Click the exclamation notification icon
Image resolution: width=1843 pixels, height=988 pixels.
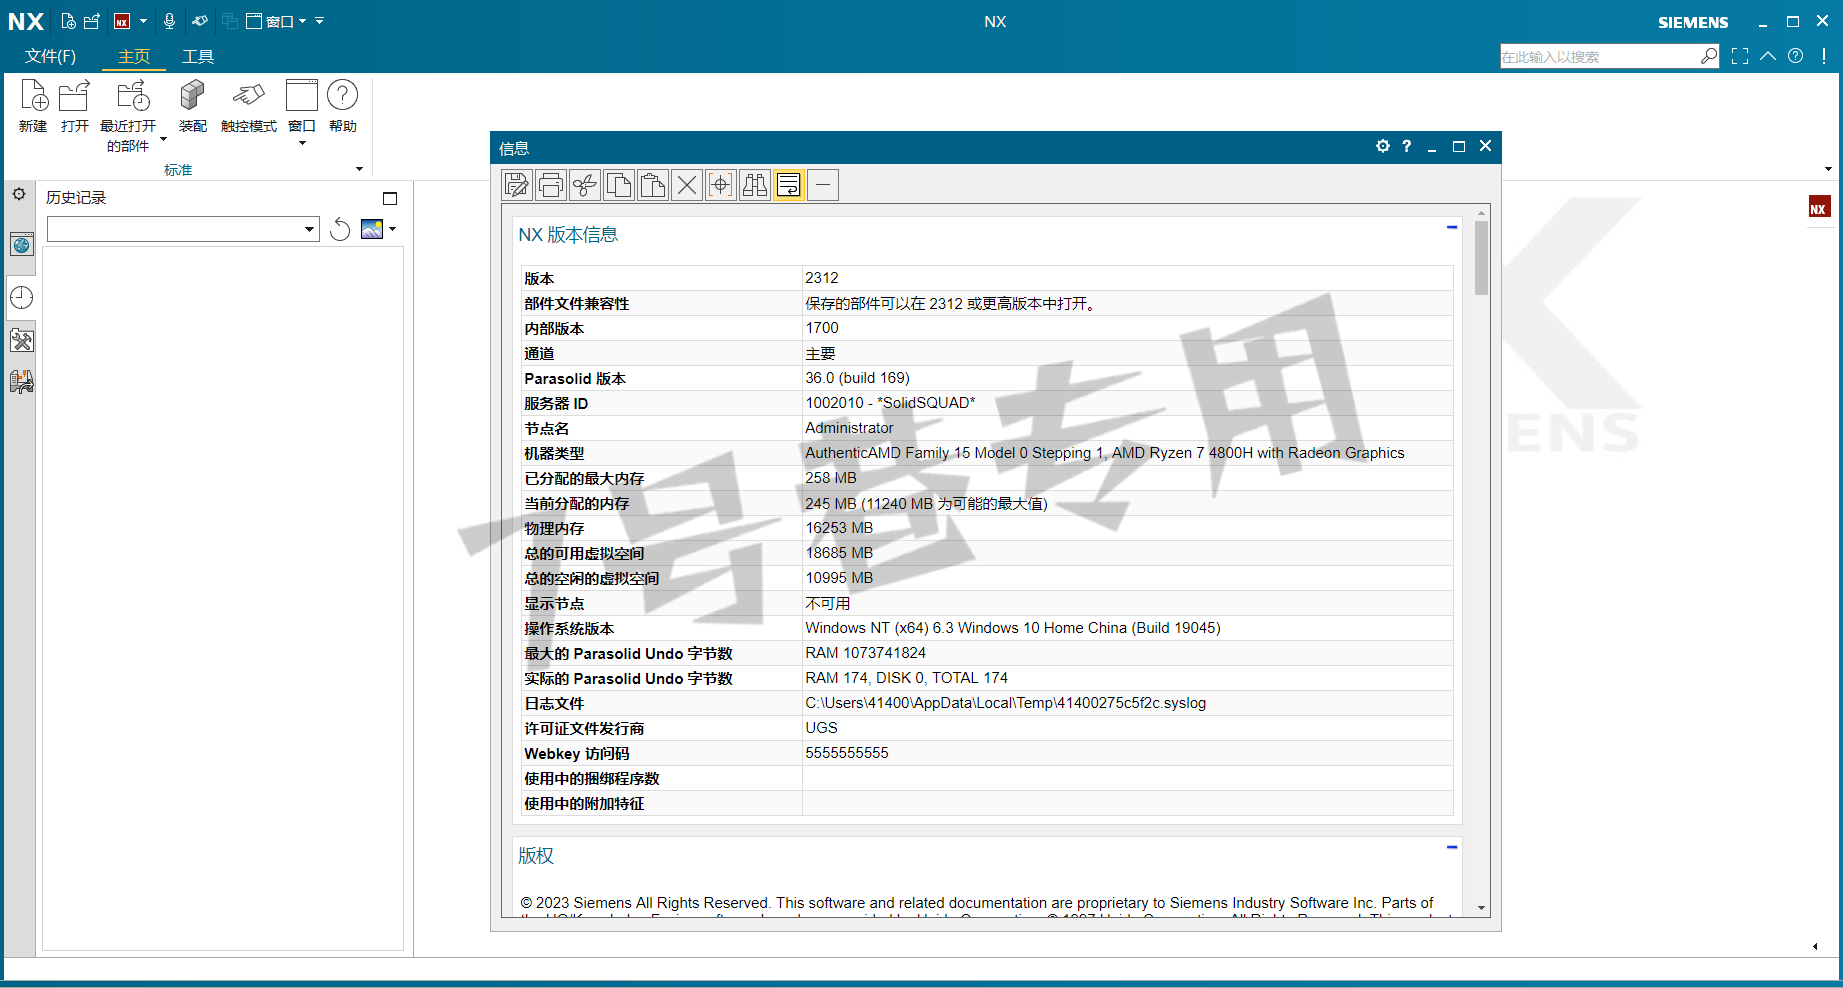point(1824,56)
